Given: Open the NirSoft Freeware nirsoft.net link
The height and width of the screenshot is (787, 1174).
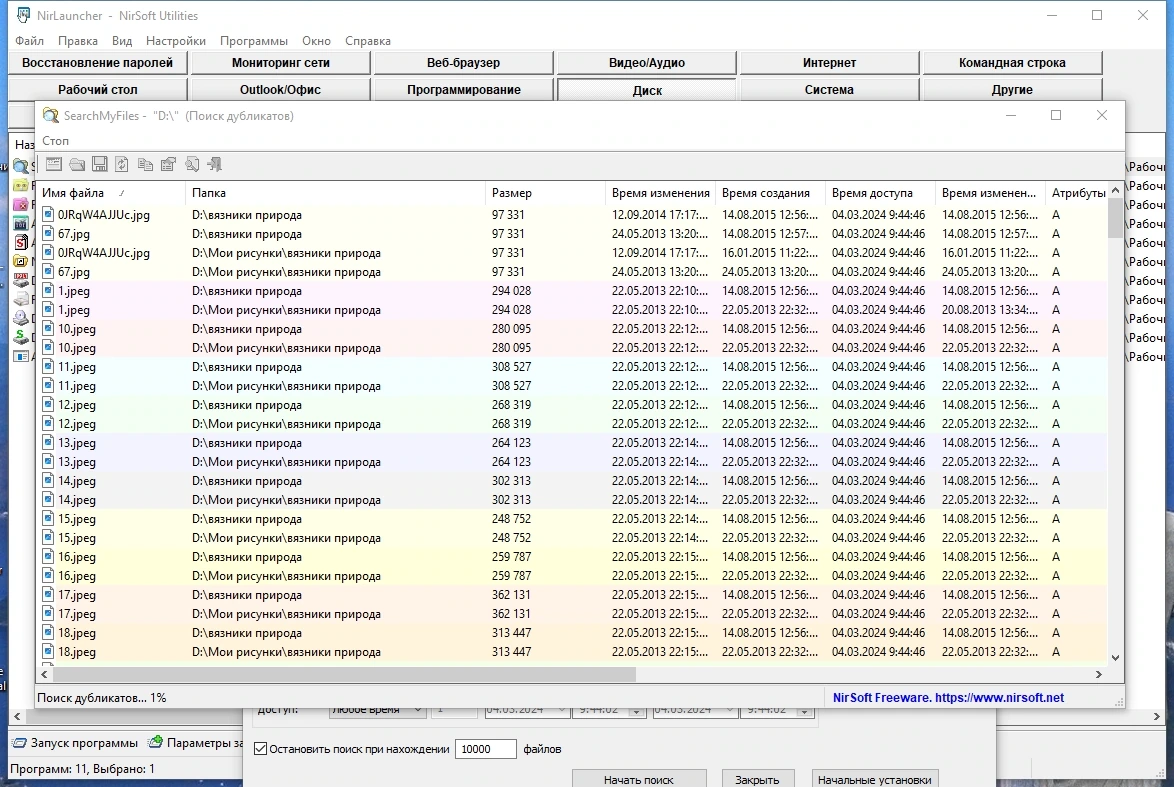Looking at the screenshot, I should point(948,697).
